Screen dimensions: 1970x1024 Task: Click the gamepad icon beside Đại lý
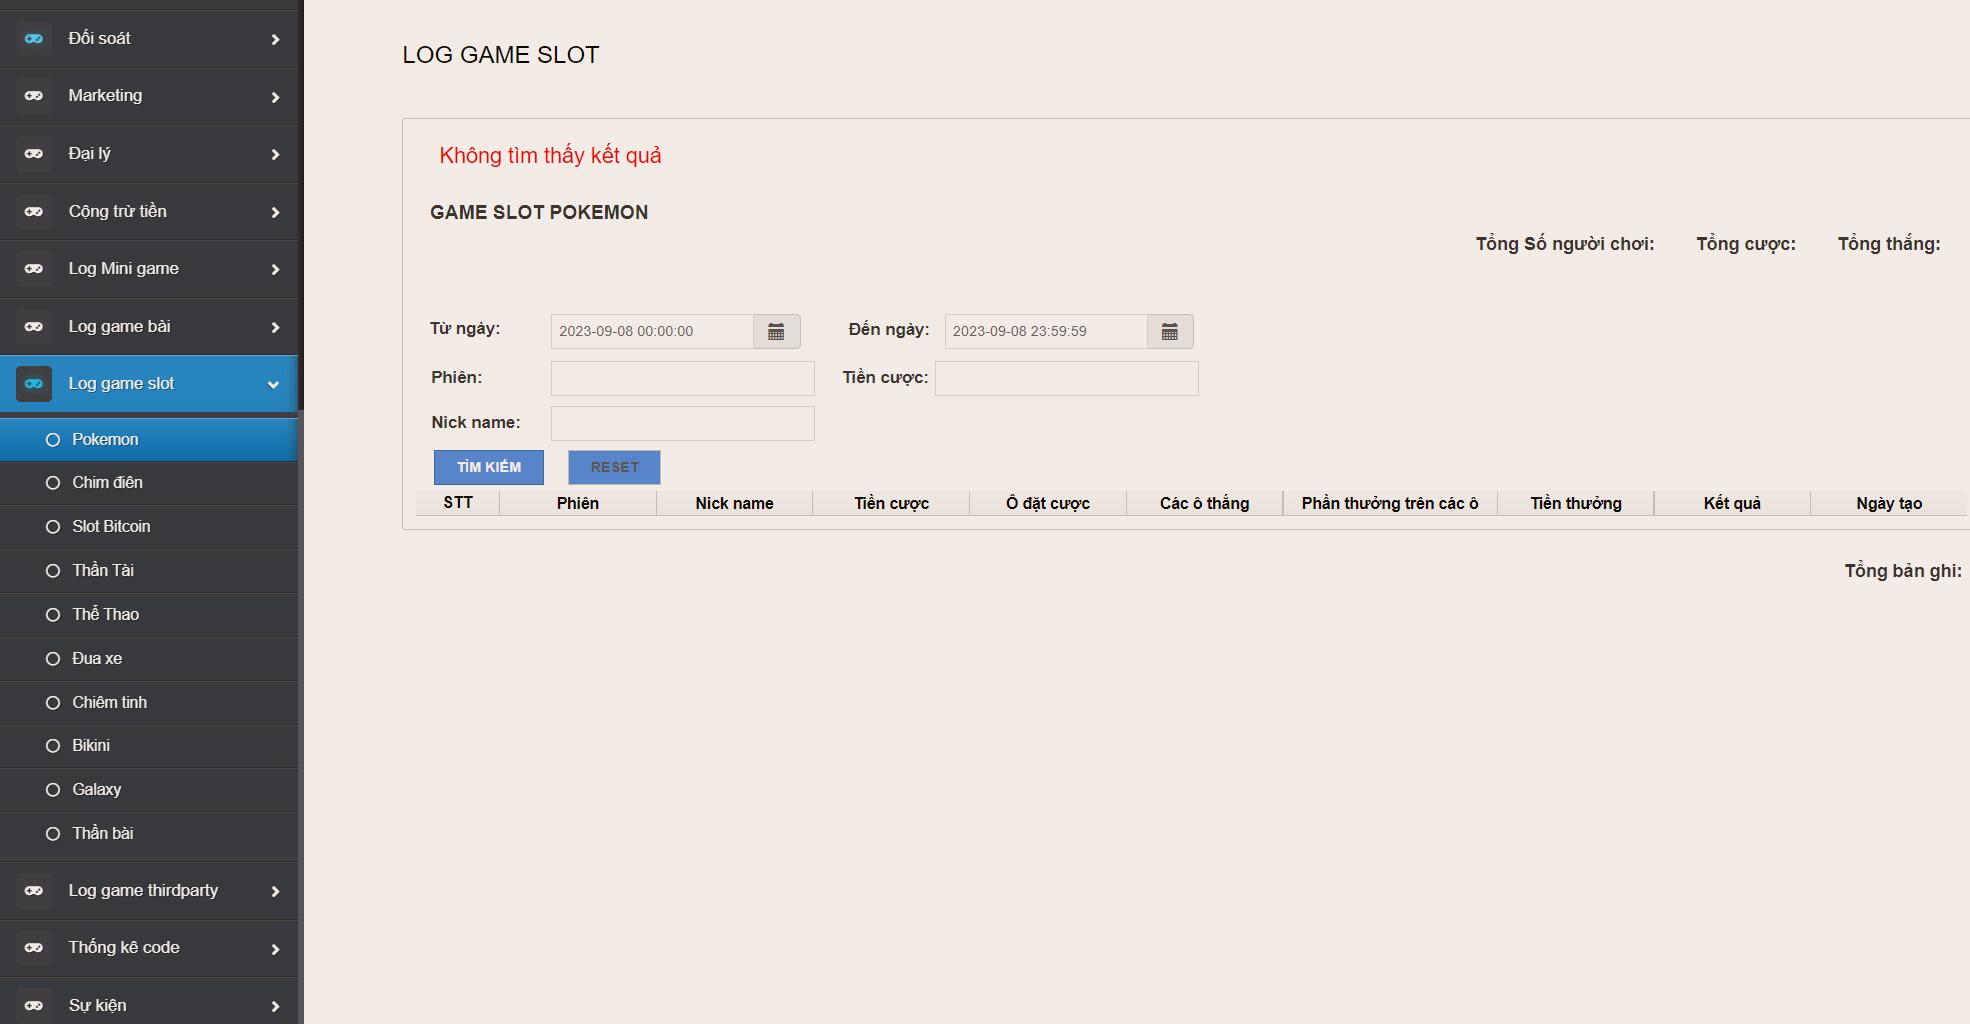tap(34, 154)
